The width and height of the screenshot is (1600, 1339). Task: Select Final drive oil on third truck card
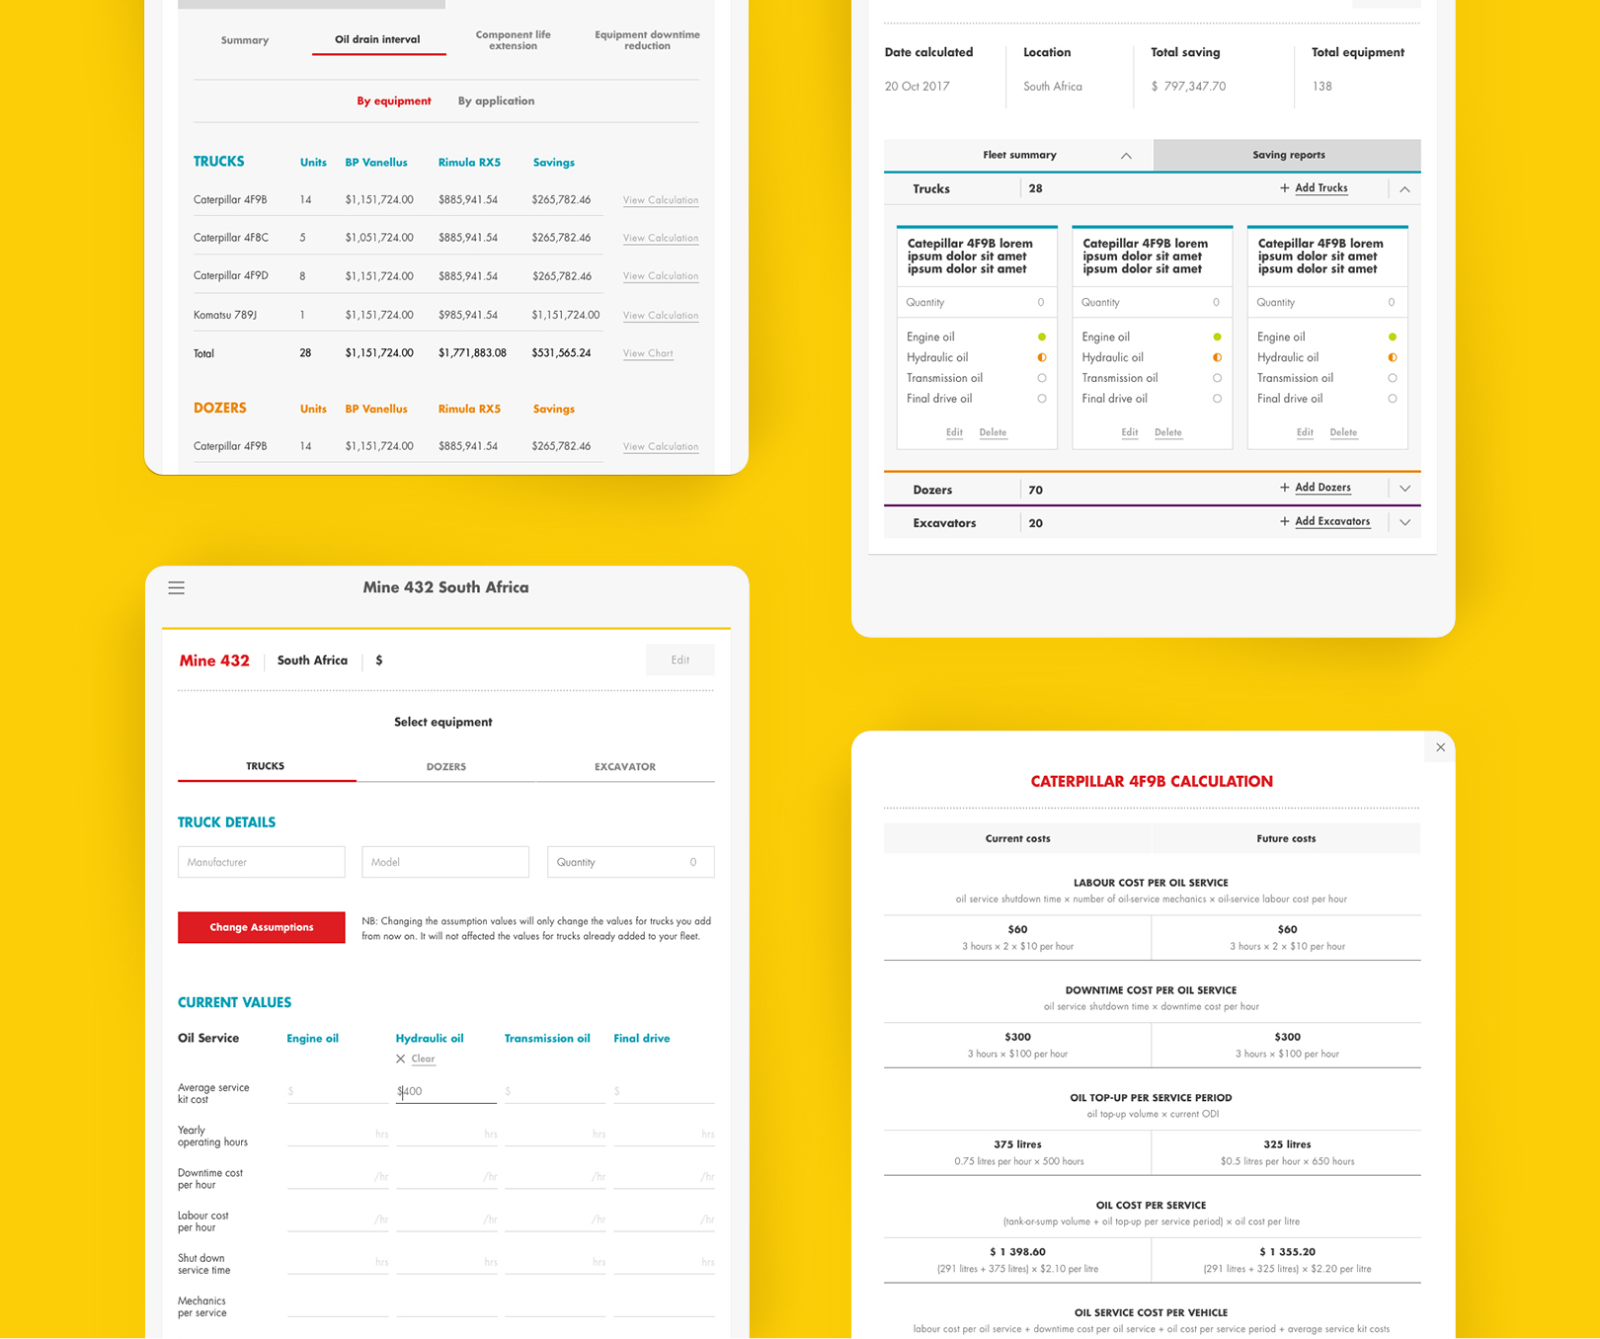(x=1391, y=399)
